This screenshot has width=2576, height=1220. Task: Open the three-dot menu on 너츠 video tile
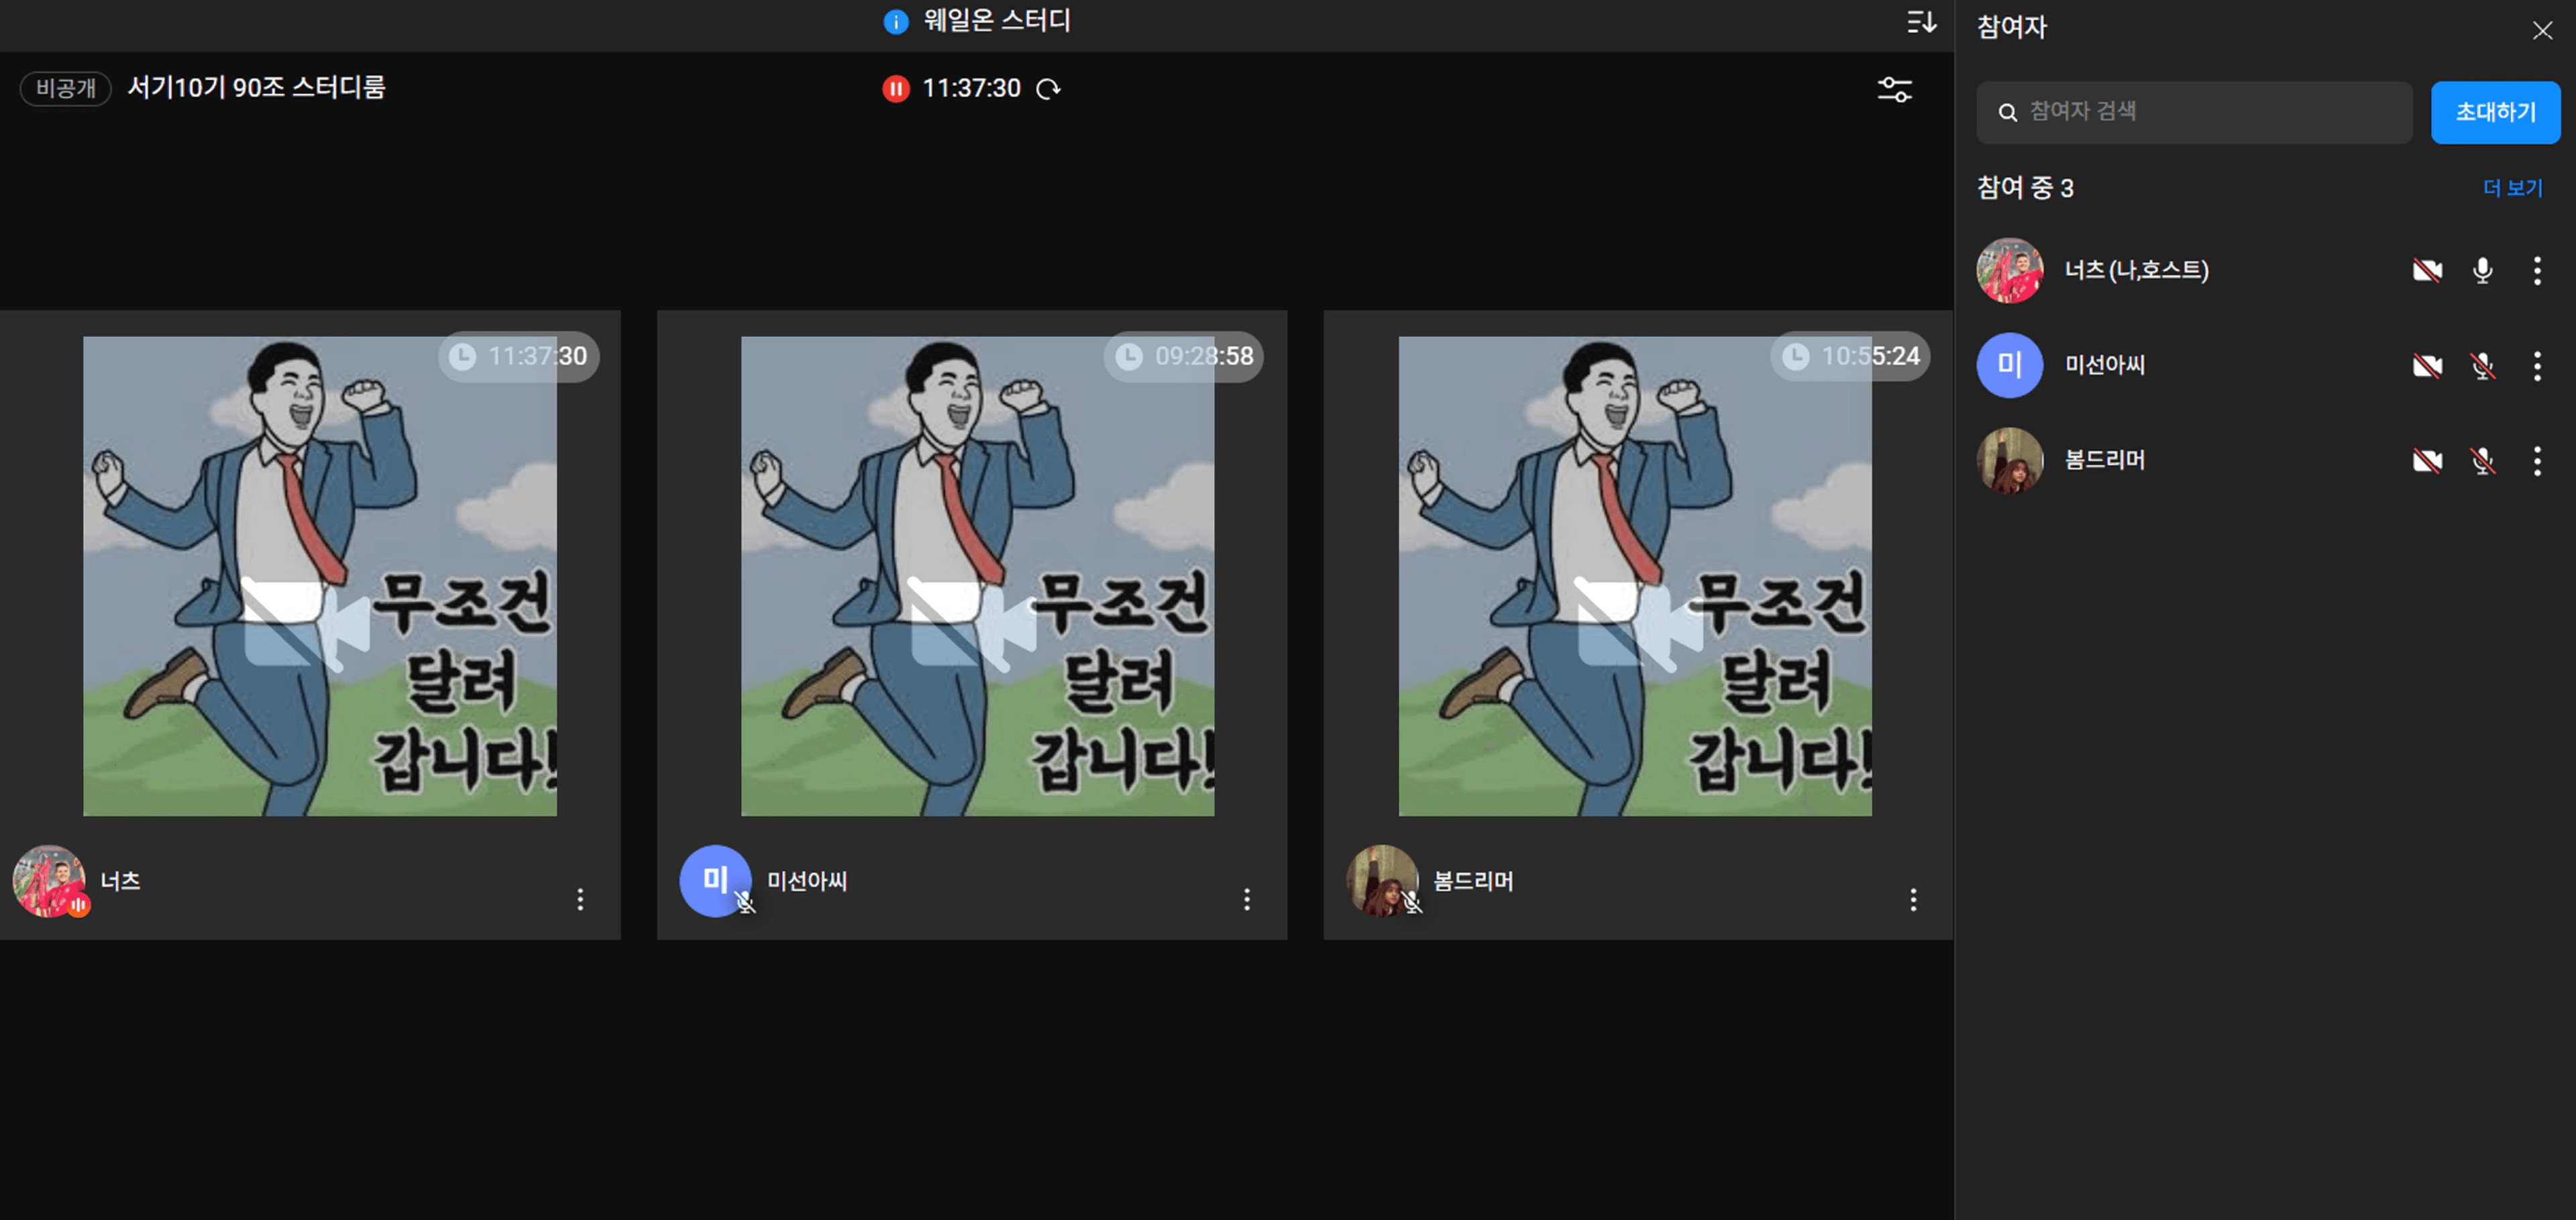[x=580, y=899]
